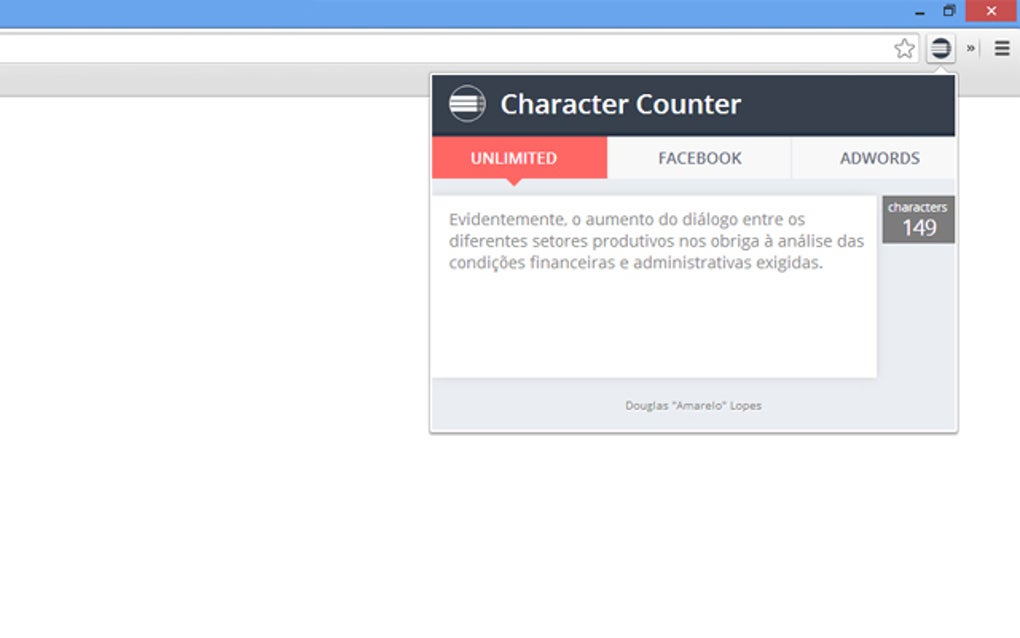Image resolution: width=1020 pixels, height=638 pixels.
Task: Expand hidden extensions with the double-chevron
Action: 969,47
